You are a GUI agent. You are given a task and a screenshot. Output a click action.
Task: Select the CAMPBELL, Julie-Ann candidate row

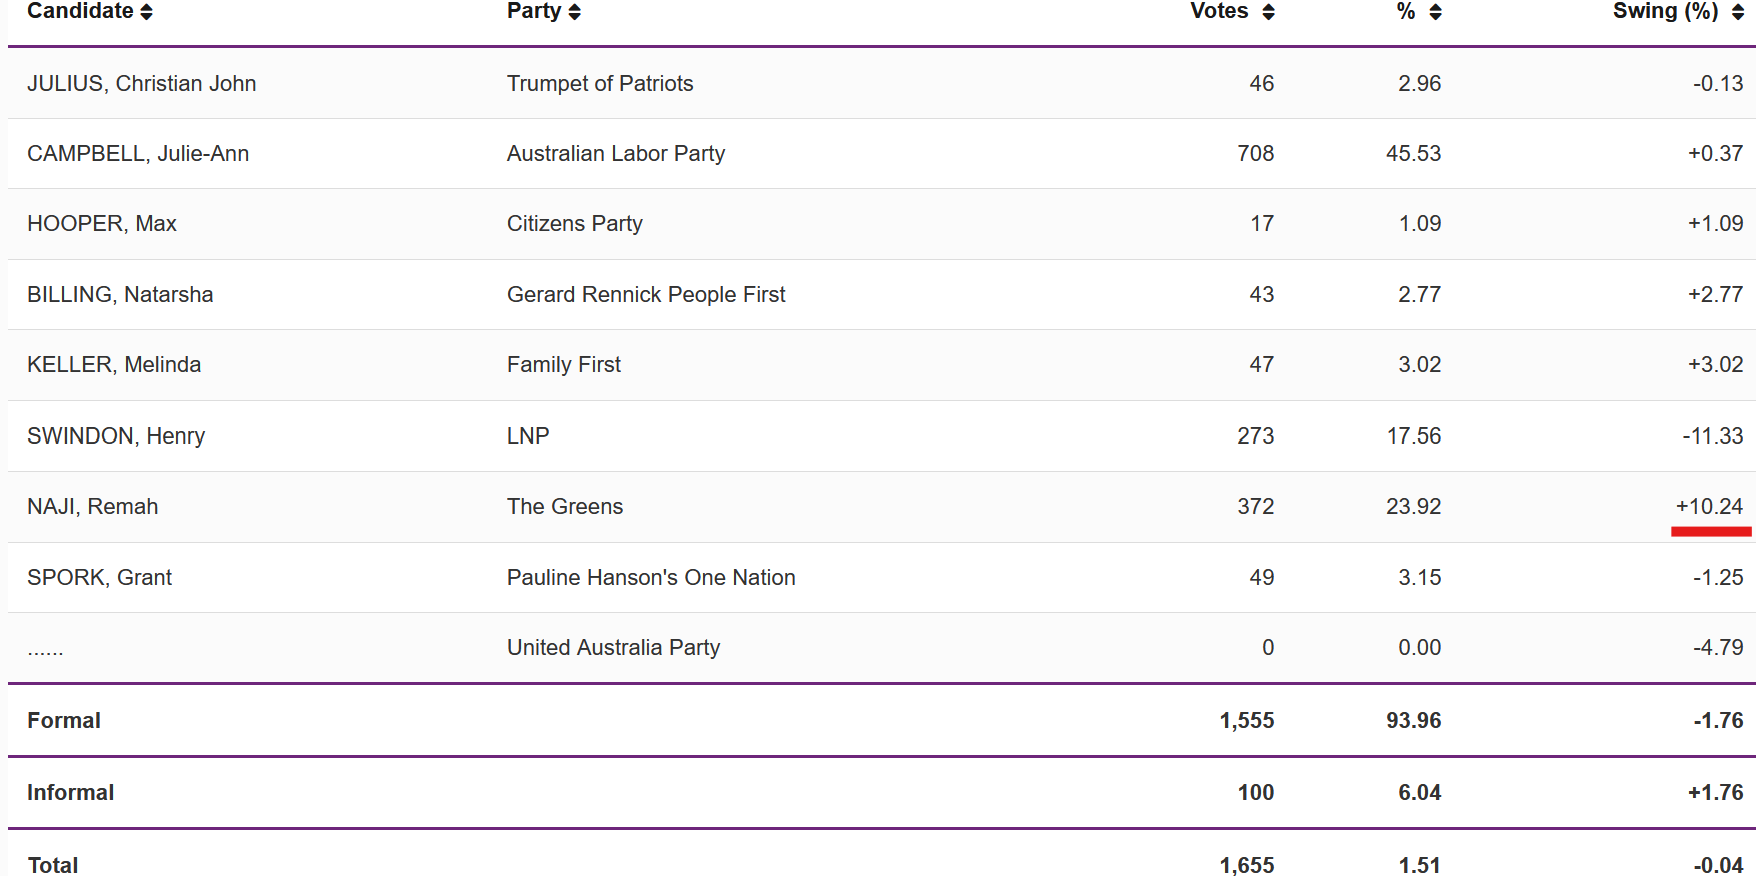point(882,154)
